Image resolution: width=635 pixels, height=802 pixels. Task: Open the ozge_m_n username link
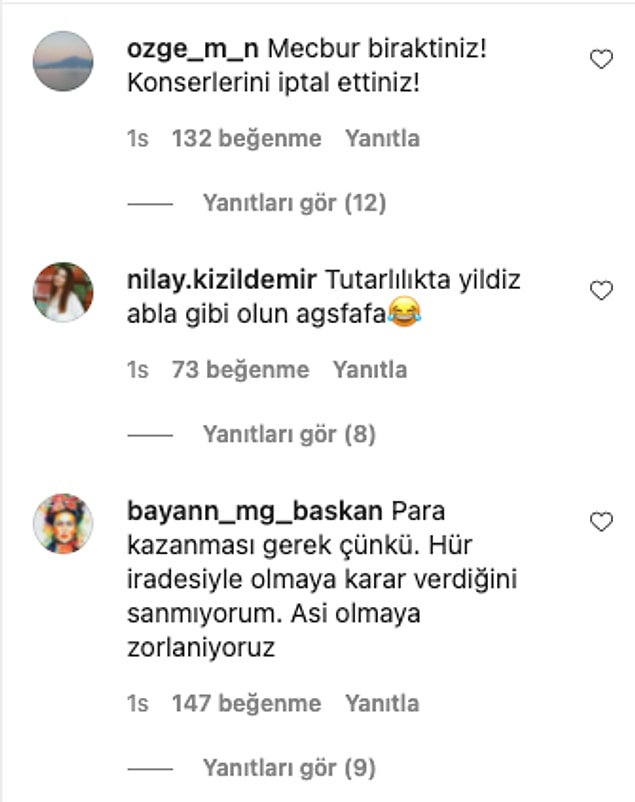pos(193,49)
